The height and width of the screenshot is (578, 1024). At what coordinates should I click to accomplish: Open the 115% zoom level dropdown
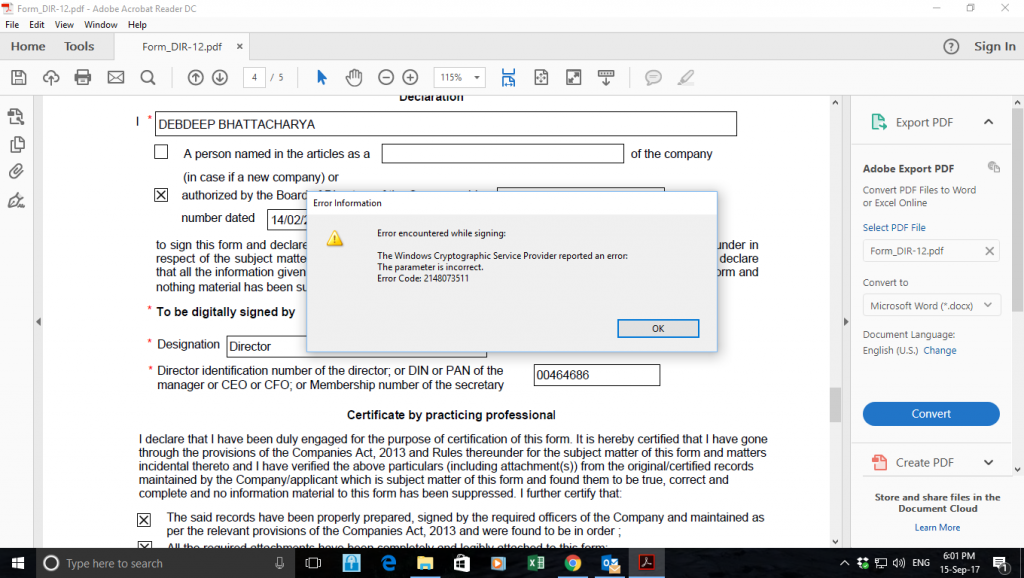[x=459, y=77]
